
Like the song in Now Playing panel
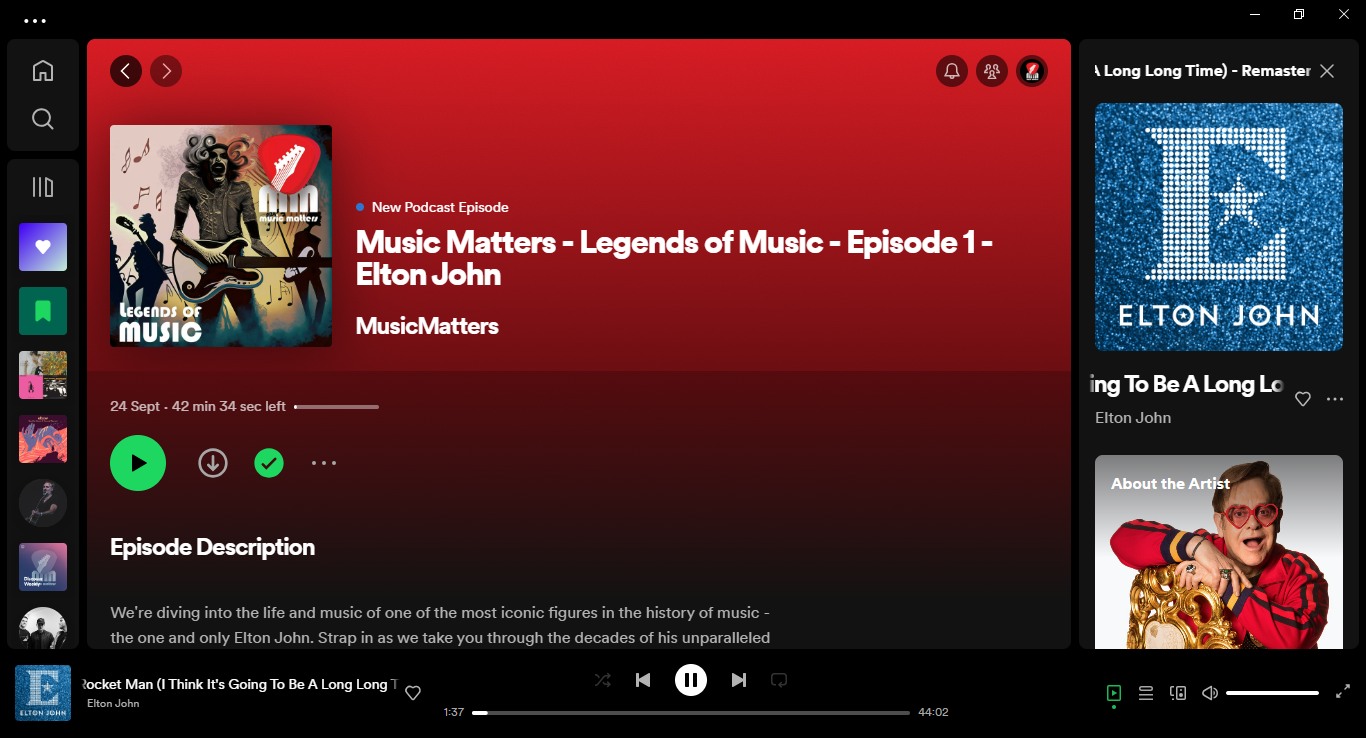coord(1303,399)
